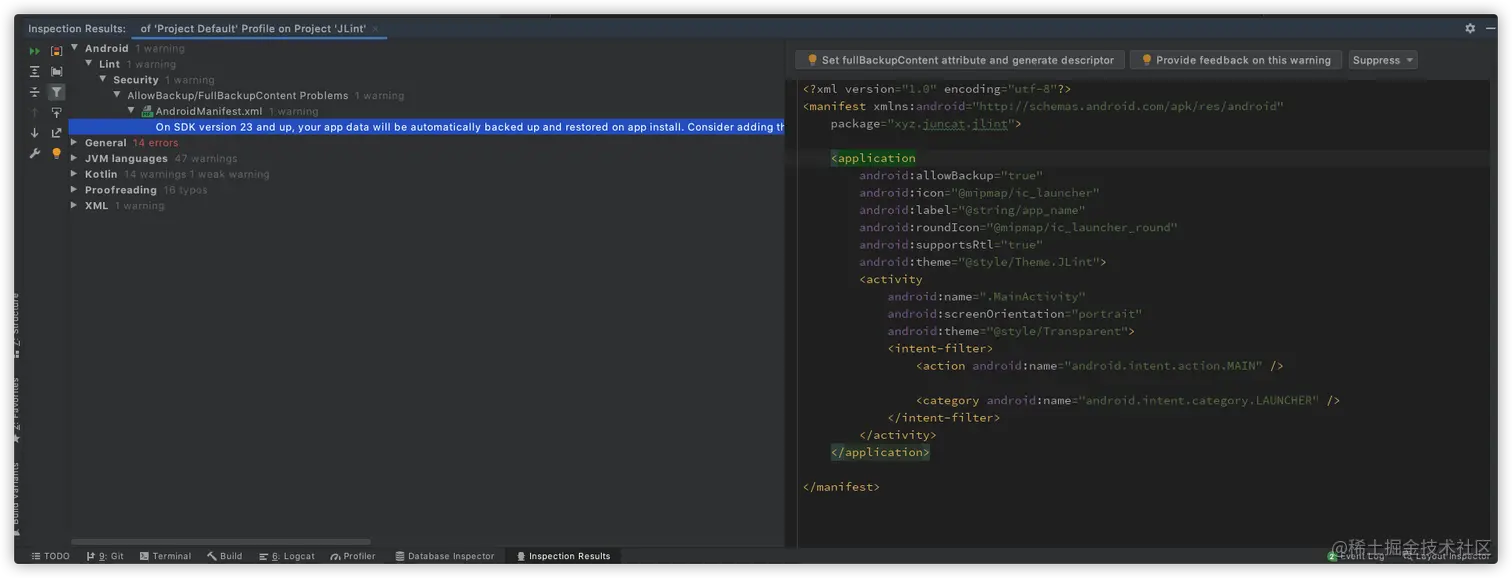1512x578 pixels.
Task: Open the Logcat tool window
Action: tap(287, 556)
